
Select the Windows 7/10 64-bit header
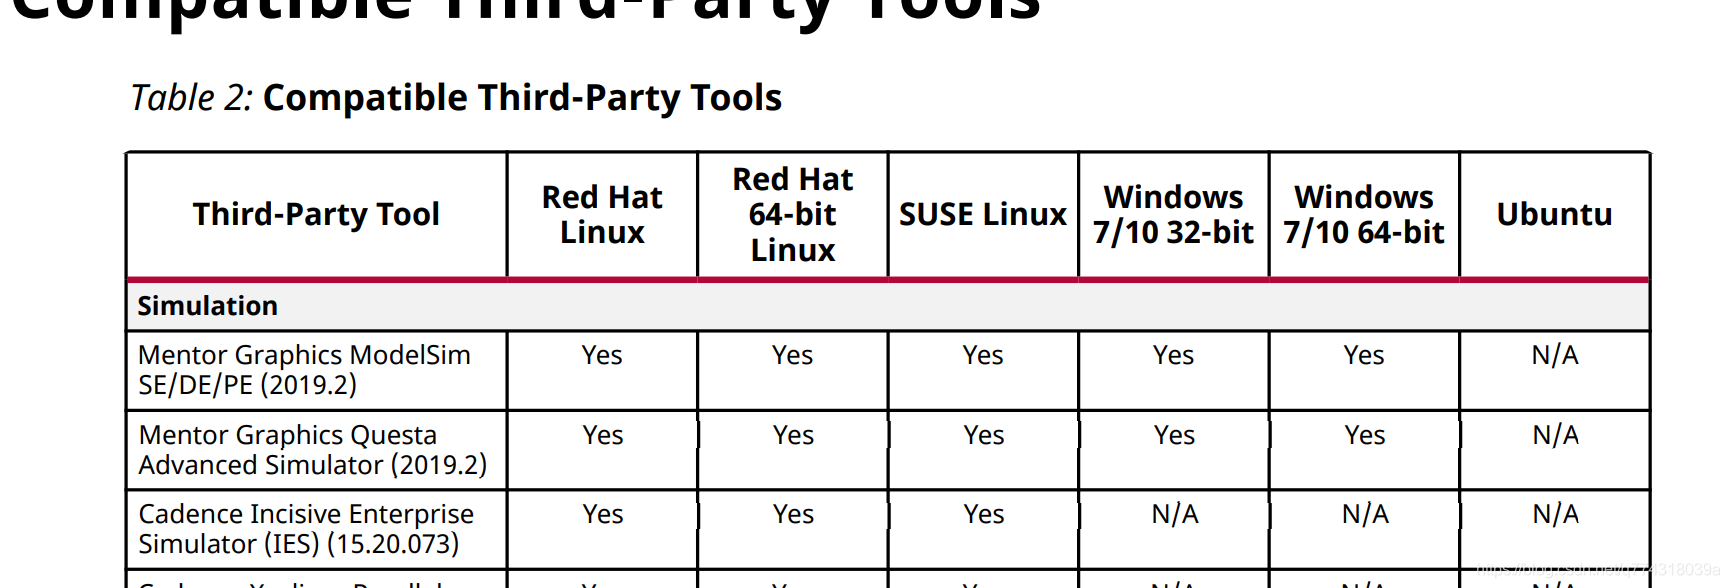tap(1364, 214)
